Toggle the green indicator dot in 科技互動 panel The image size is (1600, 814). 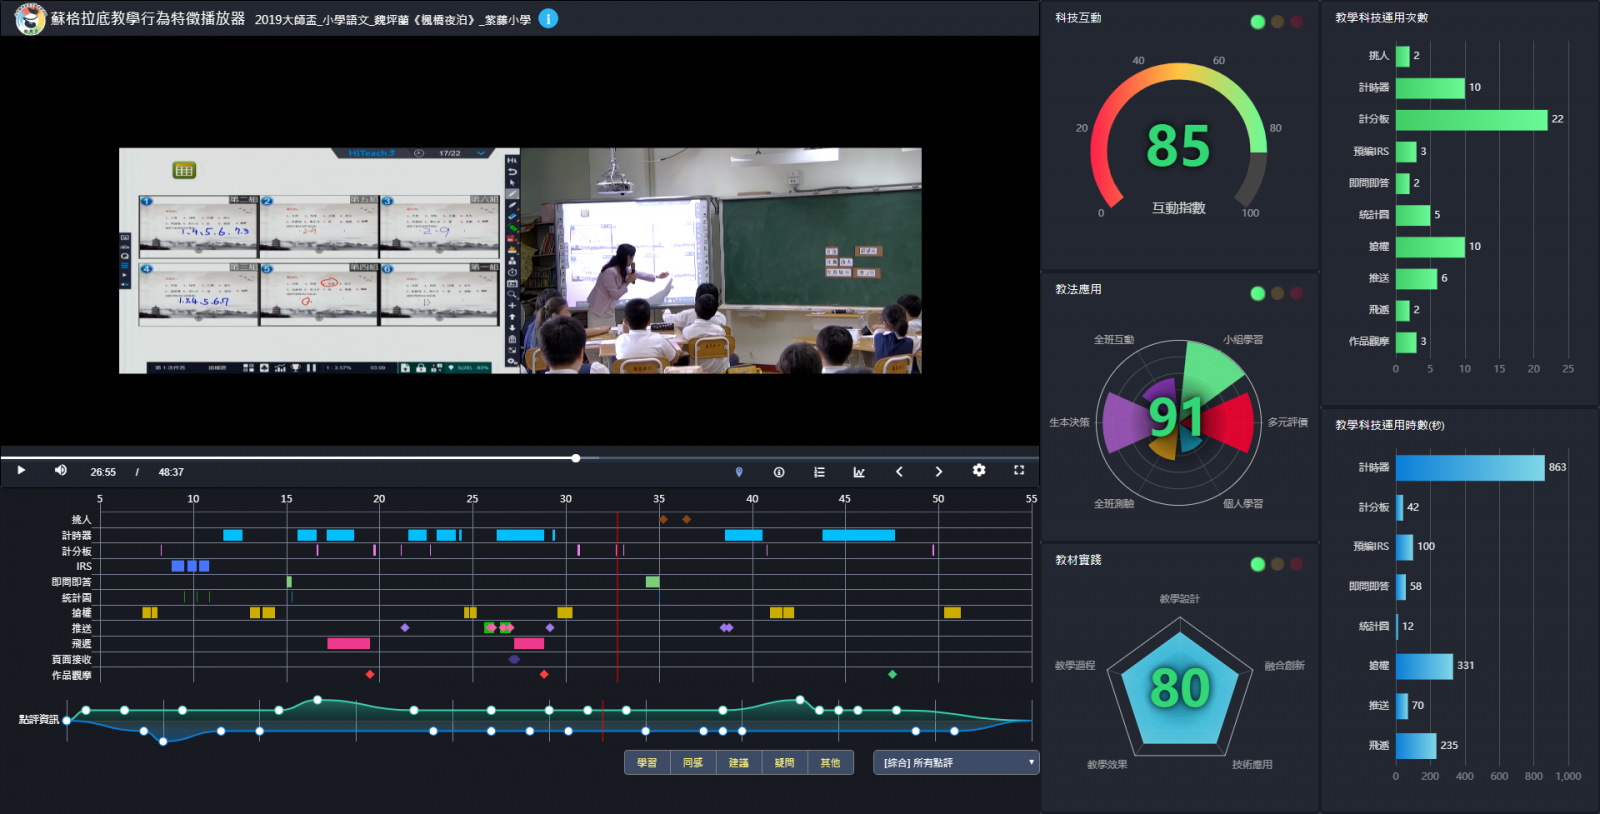pyautogui.click(x=1257, y=22)
